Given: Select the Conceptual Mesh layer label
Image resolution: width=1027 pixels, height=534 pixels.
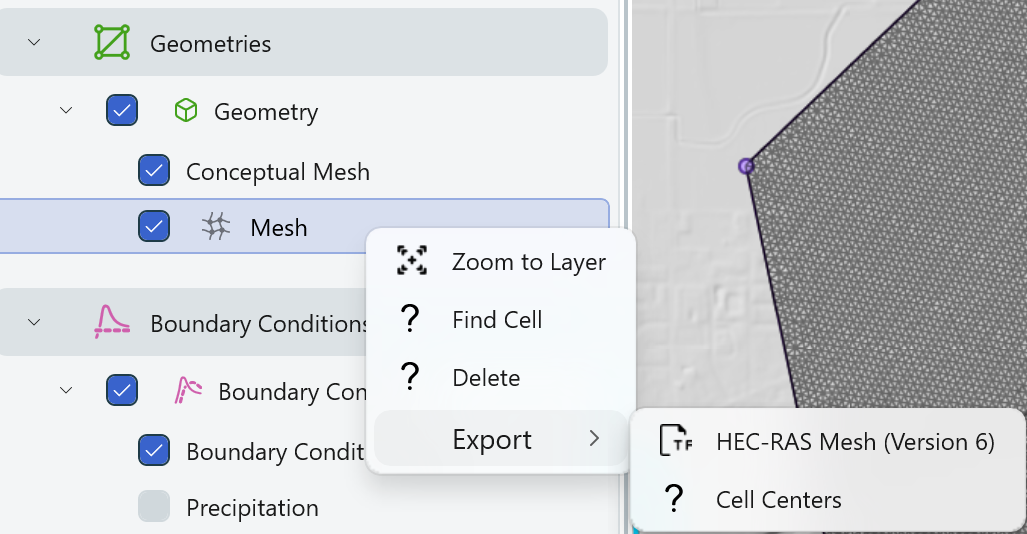Looking at the screenshot, I should [x=278, y=171].
